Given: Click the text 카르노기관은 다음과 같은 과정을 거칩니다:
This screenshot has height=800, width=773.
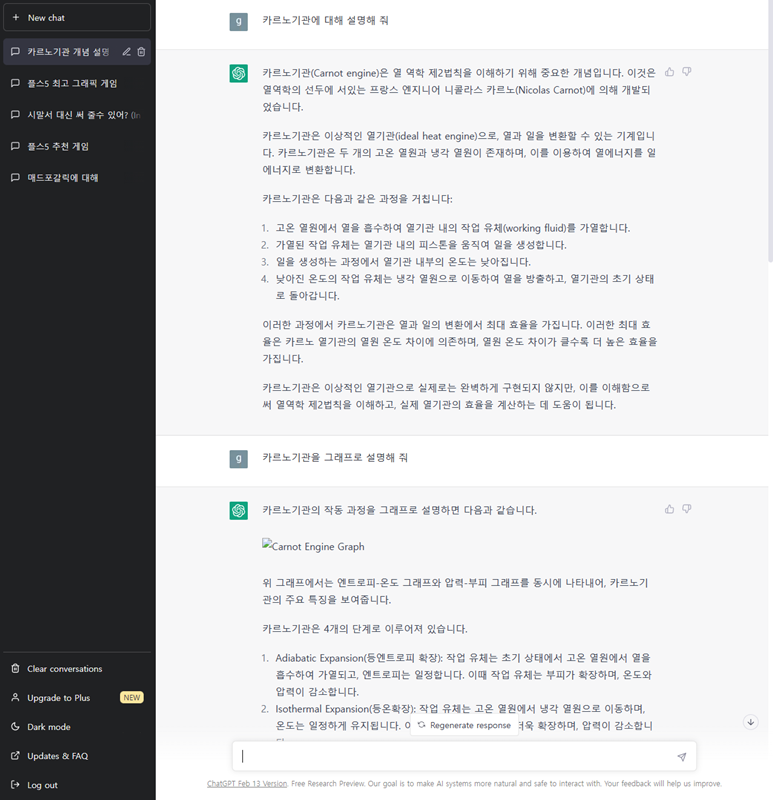Looking at the screenshot, I should click(358, 198).
